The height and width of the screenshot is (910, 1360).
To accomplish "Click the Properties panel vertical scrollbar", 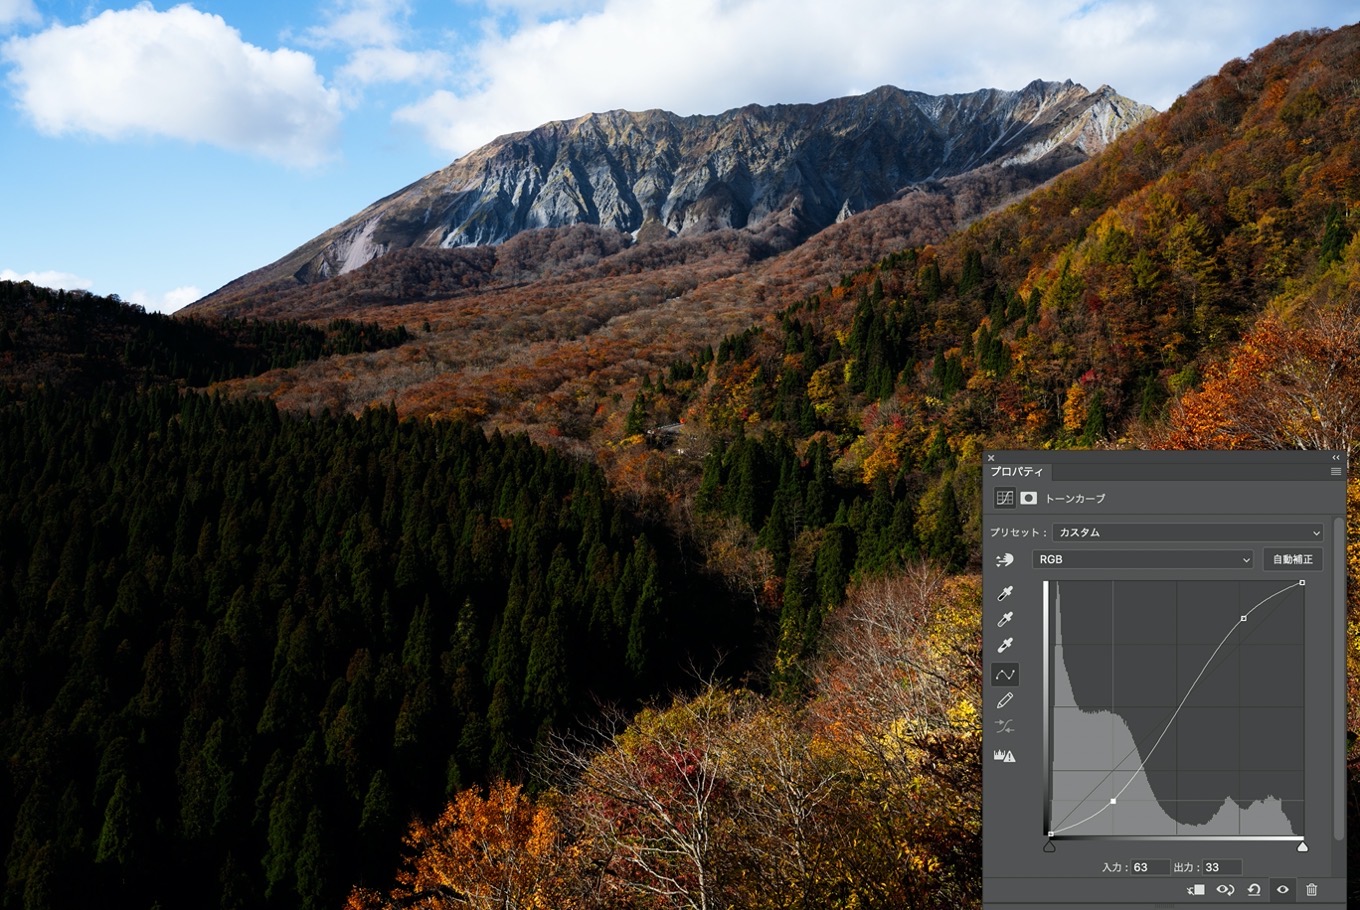I will pyautogui.click(x=1339, y=680).
